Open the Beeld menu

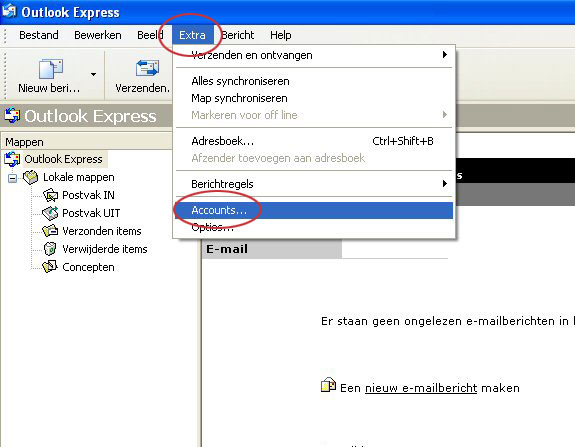[x=150, y=35]
